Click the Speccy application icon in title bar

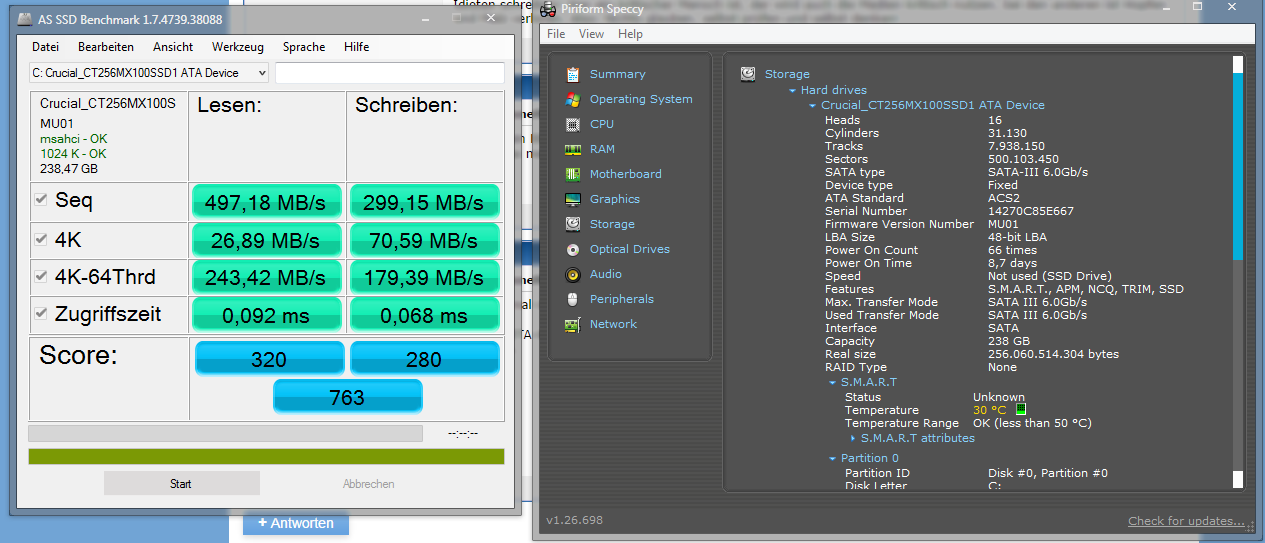pos(548,10)
